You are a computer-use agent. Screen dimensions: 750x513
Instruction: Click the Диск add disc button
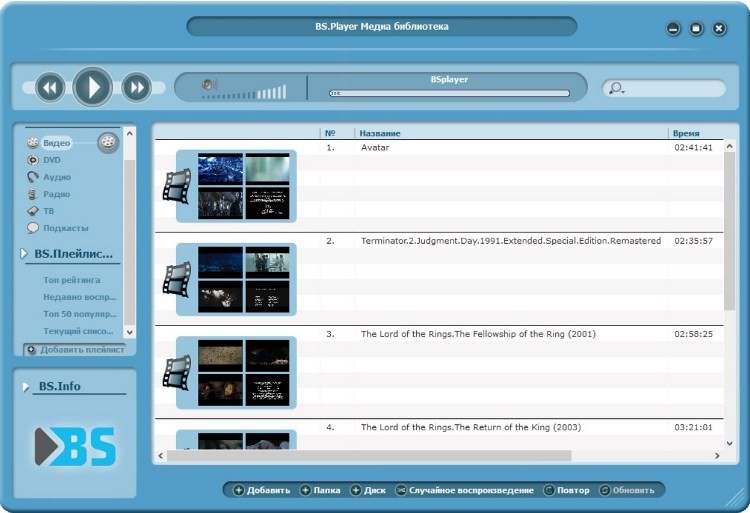click(368, 491)
